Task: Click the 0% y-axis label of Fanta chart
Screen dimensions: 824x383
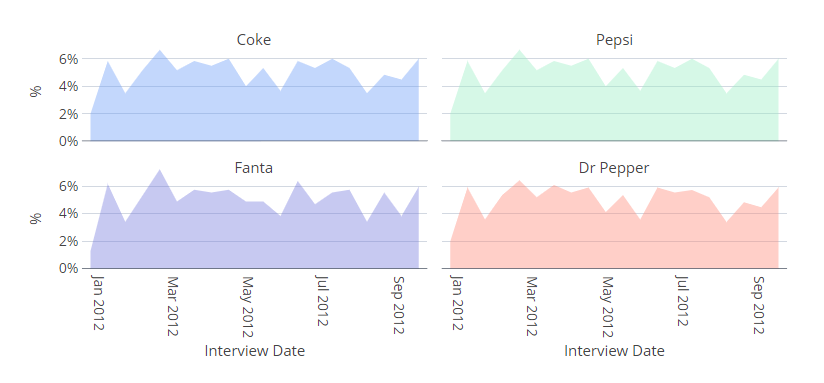Action: [68, 268]
